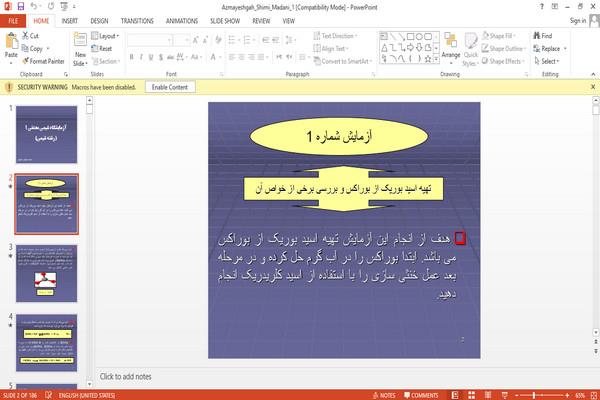Expand the Section dropdown
Viewport: 600px width, 400px height.
click(x=106, y=61)
